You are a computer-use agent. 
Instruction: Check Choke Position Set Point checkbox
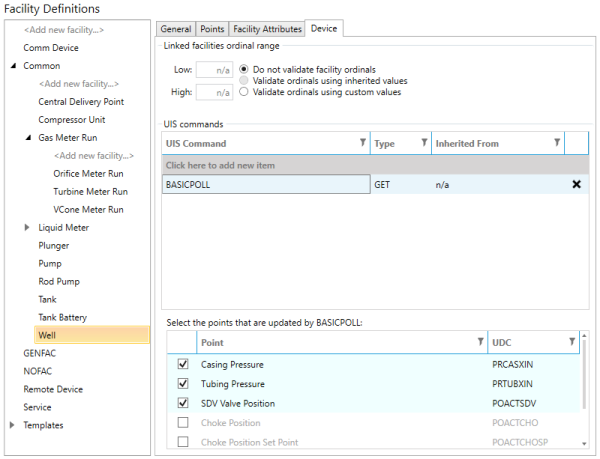click(x=183, y=442)
